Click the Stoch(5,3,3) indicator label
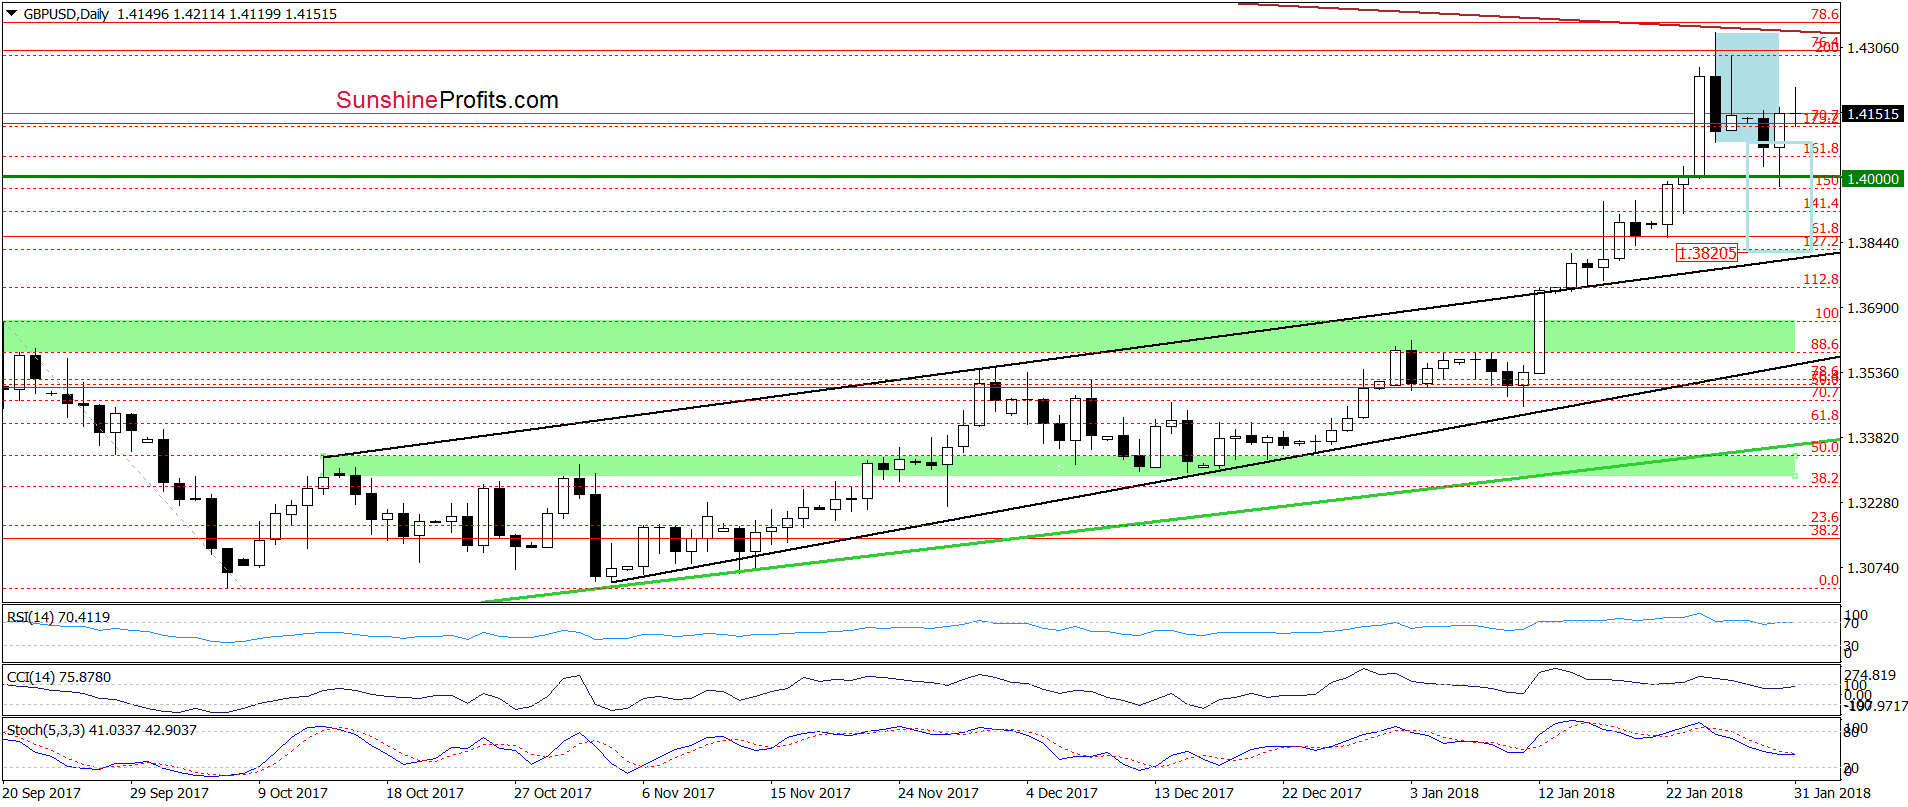Image resolution: width=1908 pixels, height=807 pixels. [x=102, y=730]
